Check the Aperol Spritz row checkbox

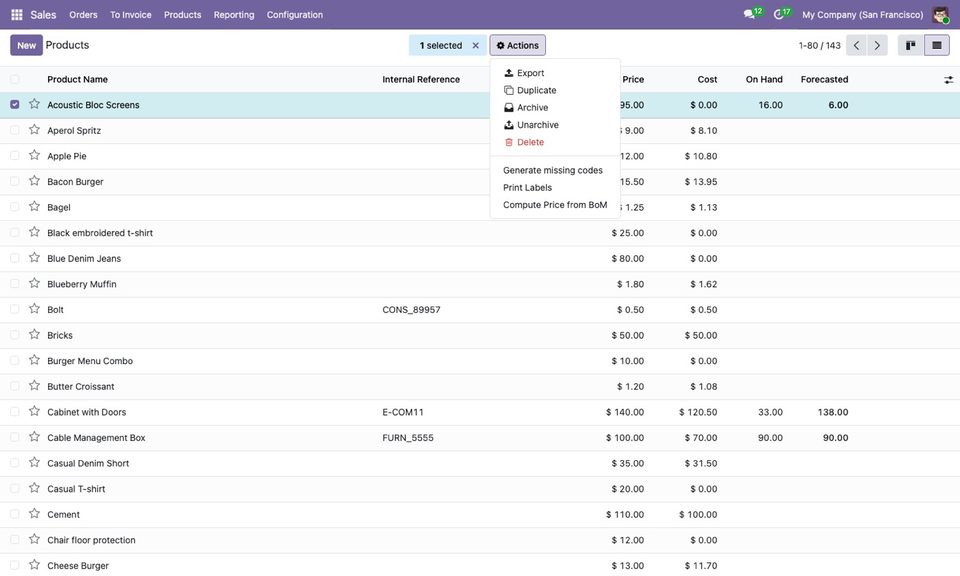coord(15,130)
